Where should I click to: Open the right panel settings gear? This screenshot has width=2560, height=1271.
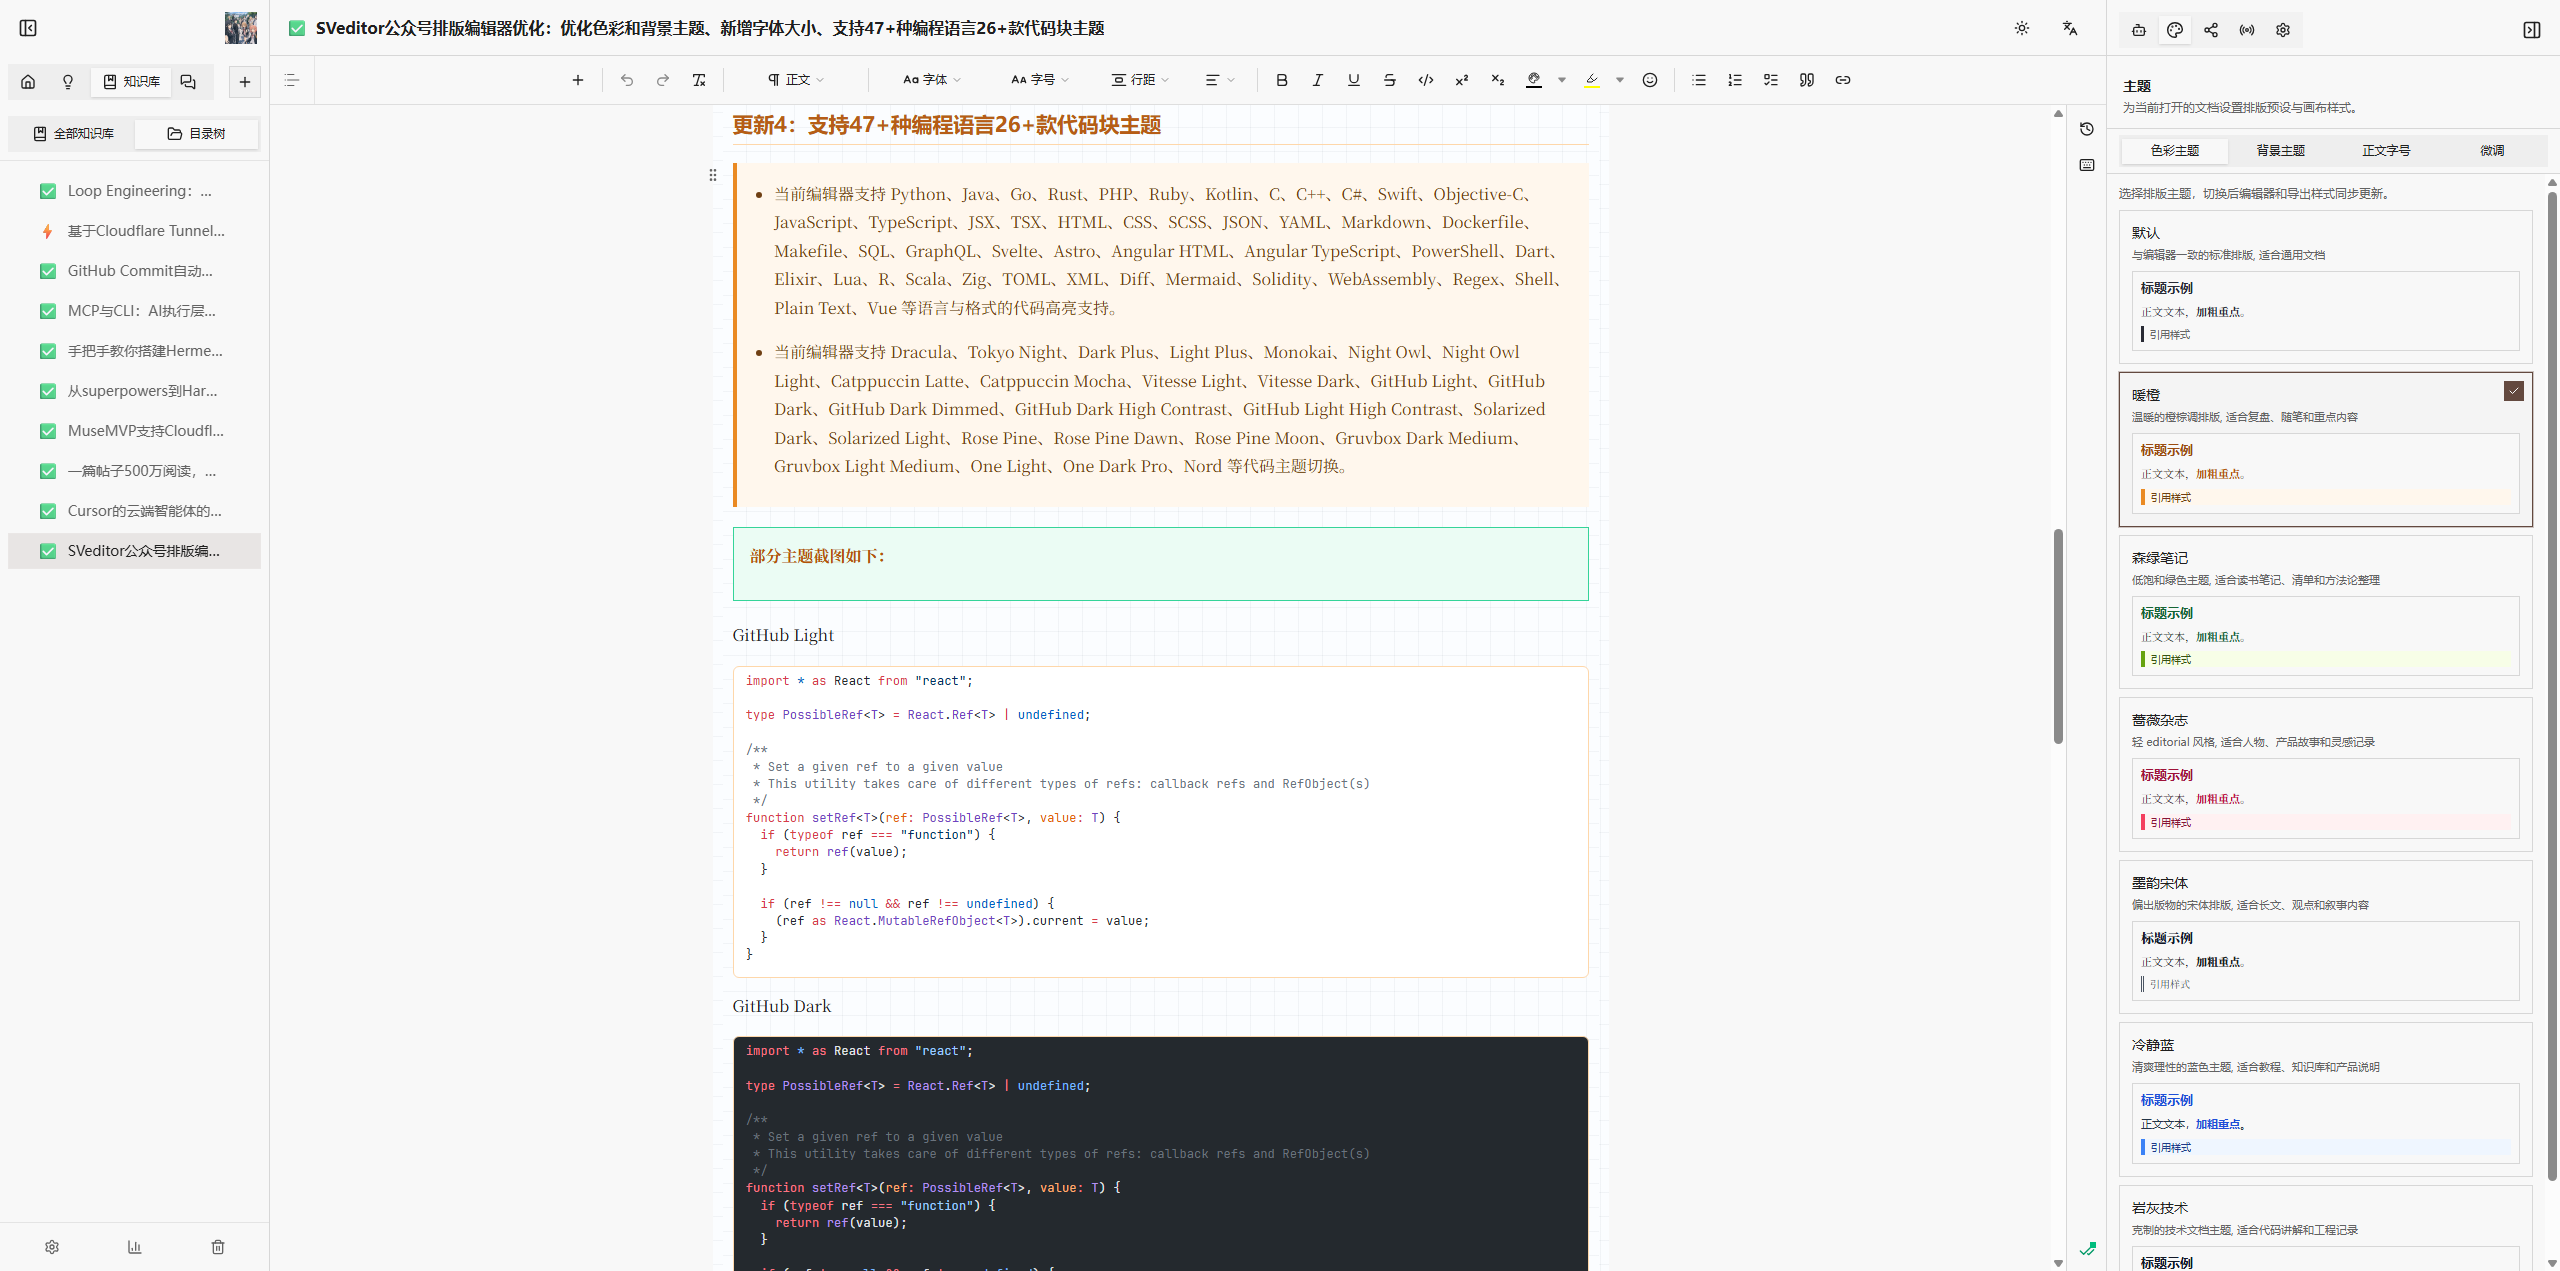click(x=2283, y=30)
